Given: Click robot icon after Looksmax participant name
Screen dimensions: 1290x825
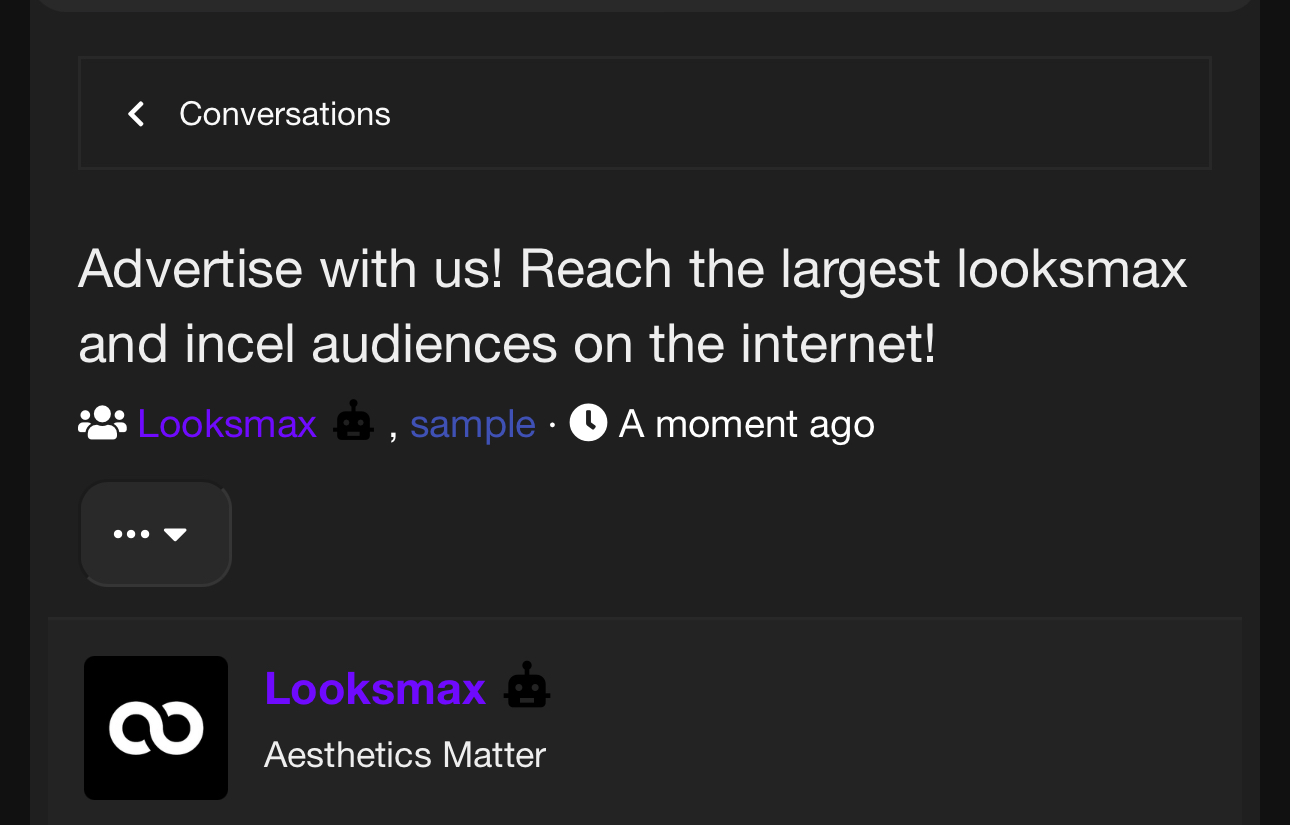Looking at the screenshot, I should coord(353,421).
